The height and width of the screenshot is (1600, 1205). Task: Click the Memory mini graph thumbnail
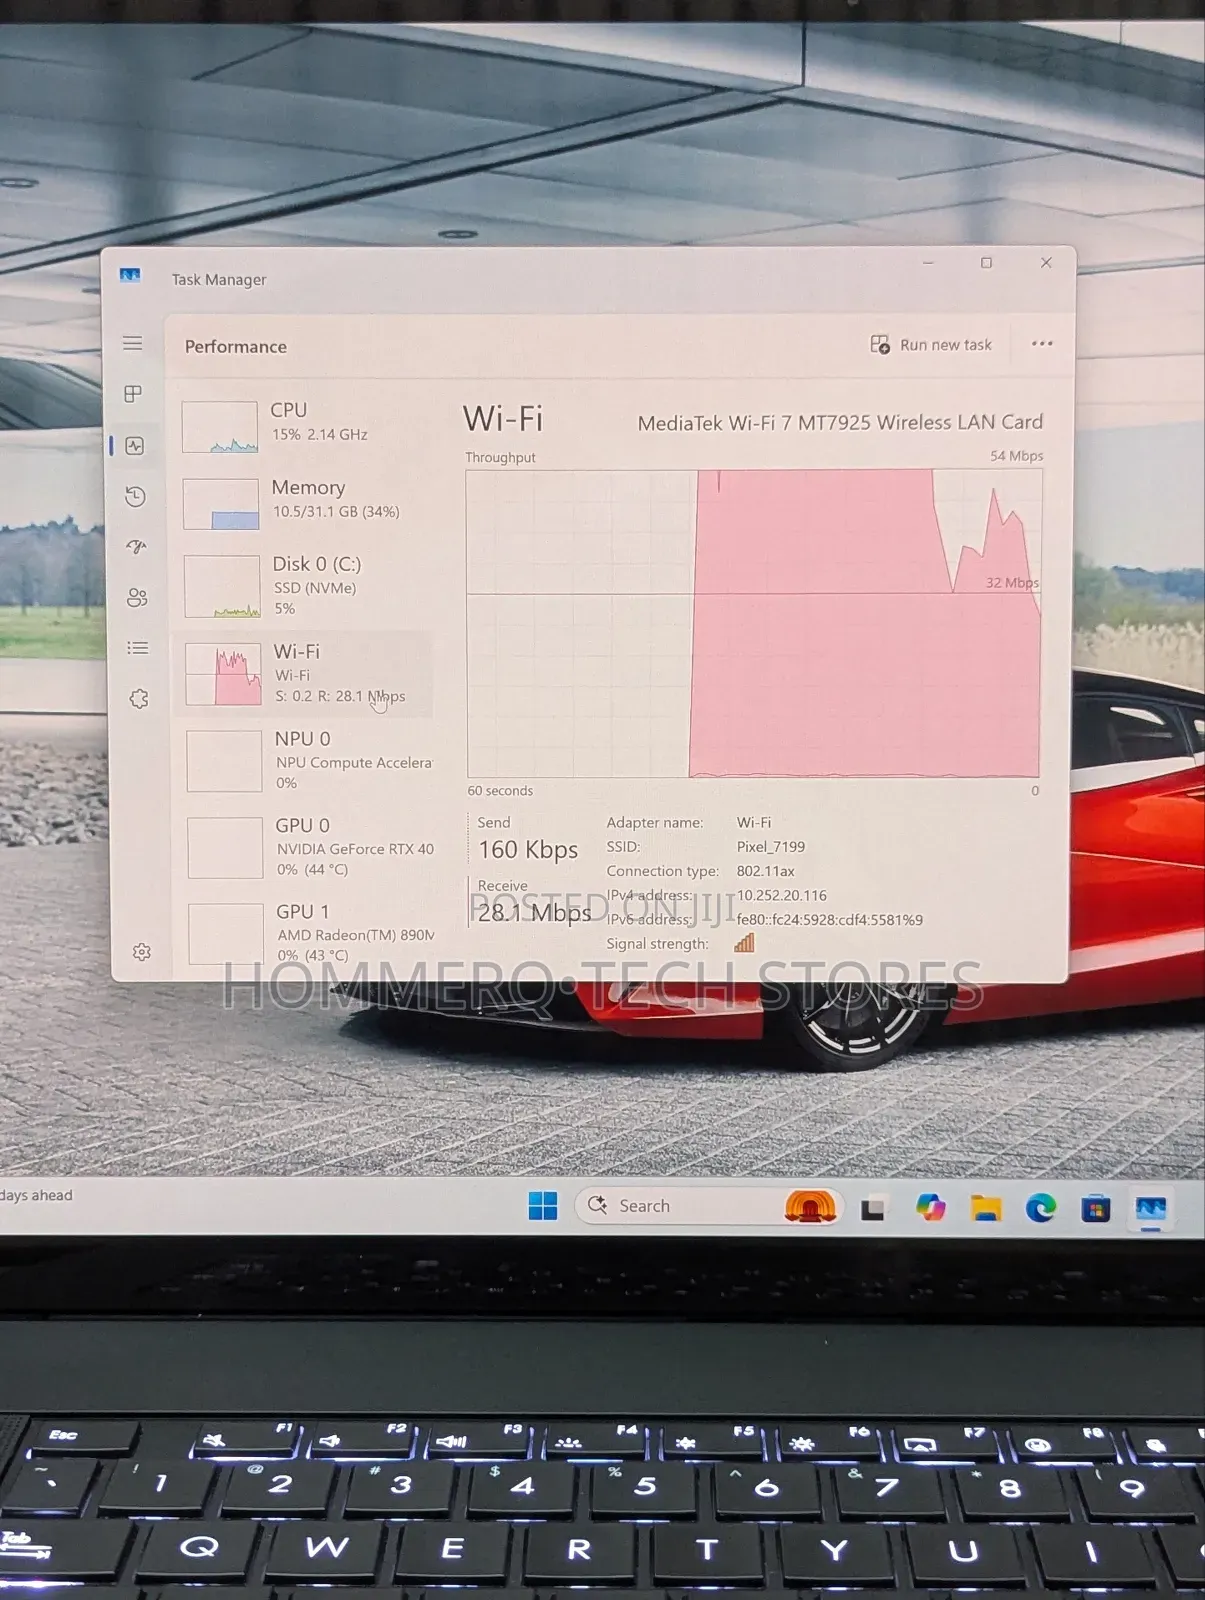pyautogui.click(x=221, y=504)
